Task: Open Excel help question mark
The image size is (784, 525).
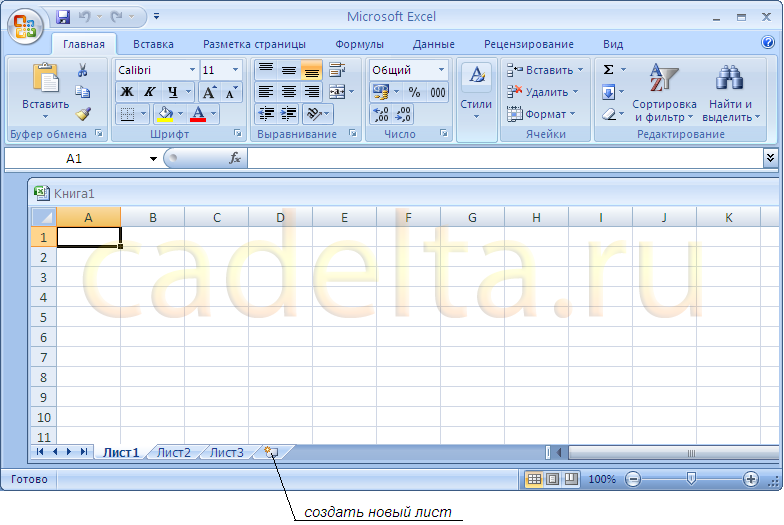Action: click(x=768, y=42)
